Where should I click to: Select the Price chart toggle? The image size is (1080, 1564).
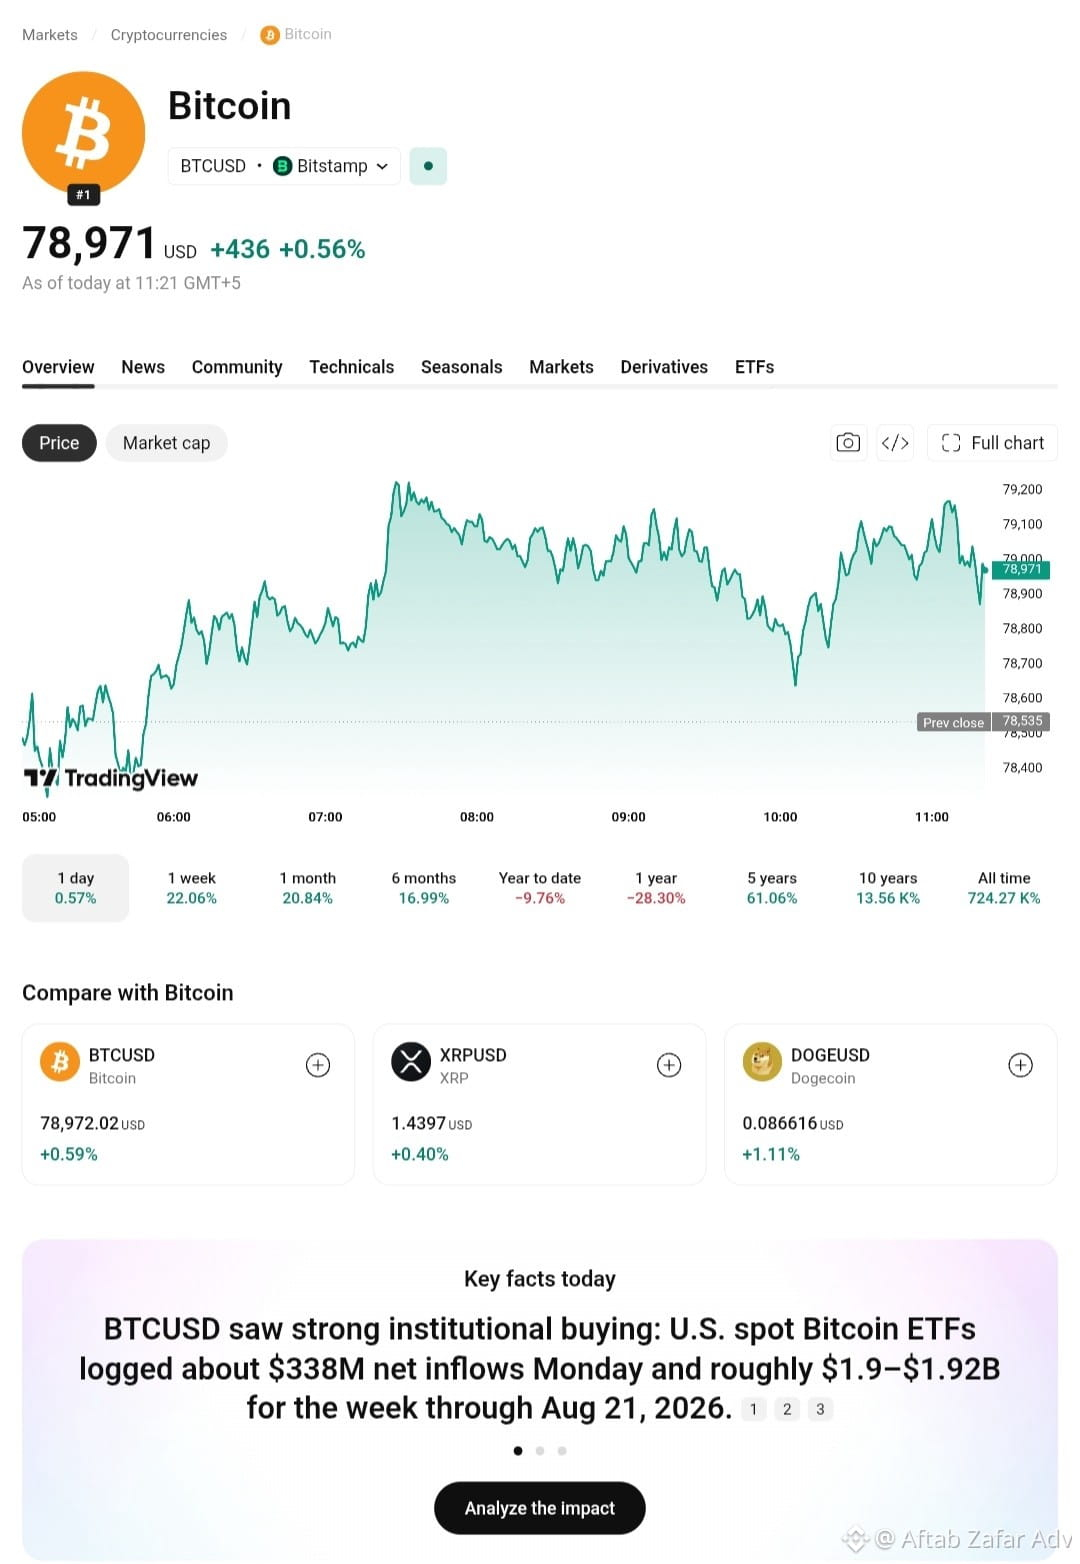[59, 443]
